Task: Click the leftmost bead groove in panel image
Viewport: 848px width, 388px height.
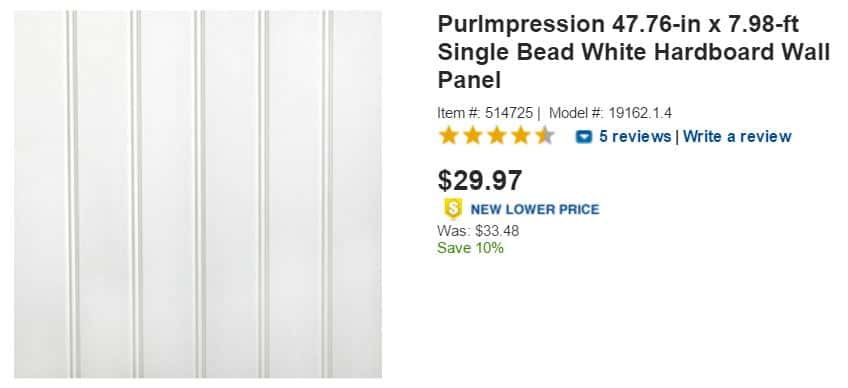Action: (x=72, y=194)
